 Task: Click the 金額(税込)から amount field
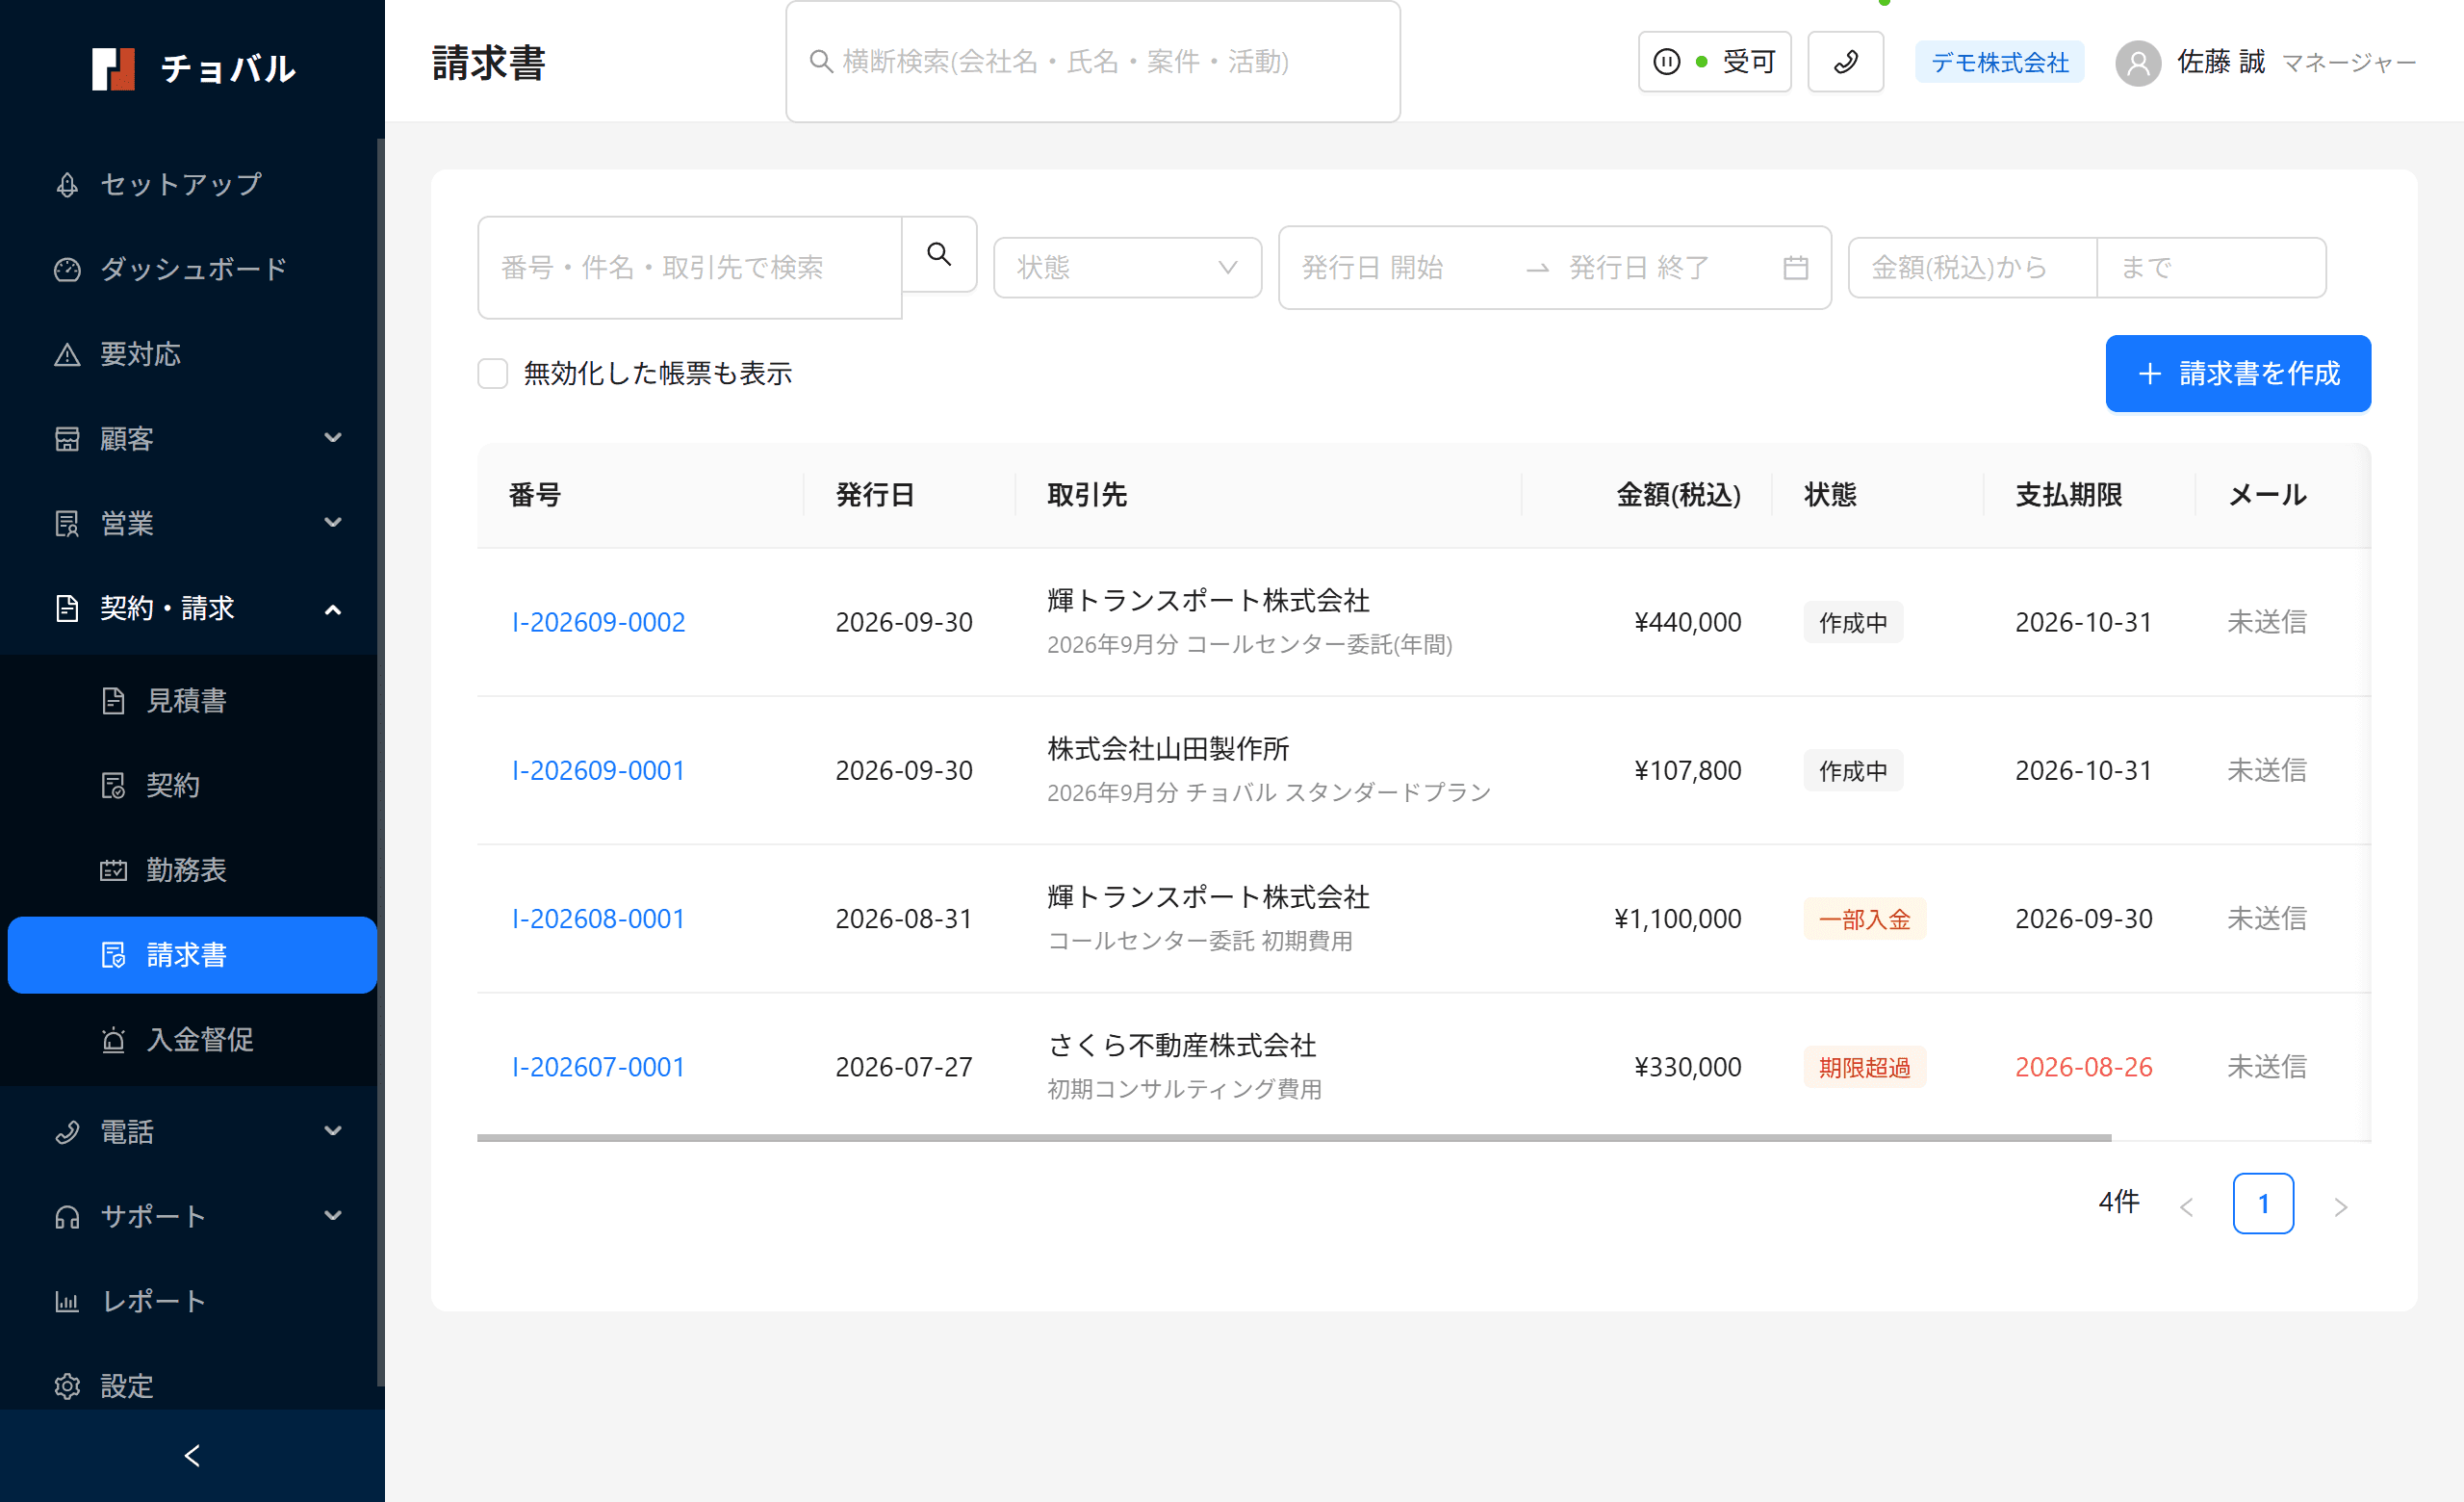(x=1972, y=267)
